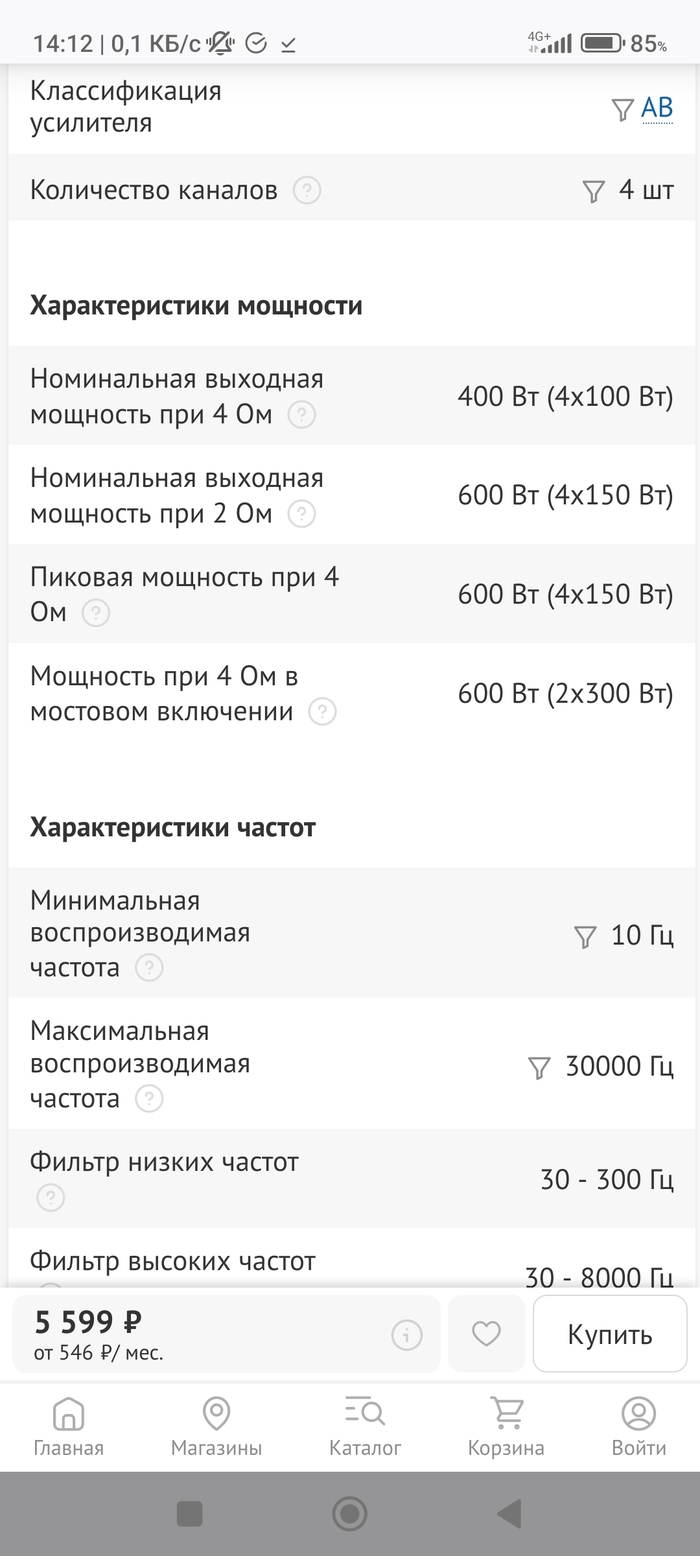
Task: Open help for Минимальная воспроизводимая частота
Action: 148,967
